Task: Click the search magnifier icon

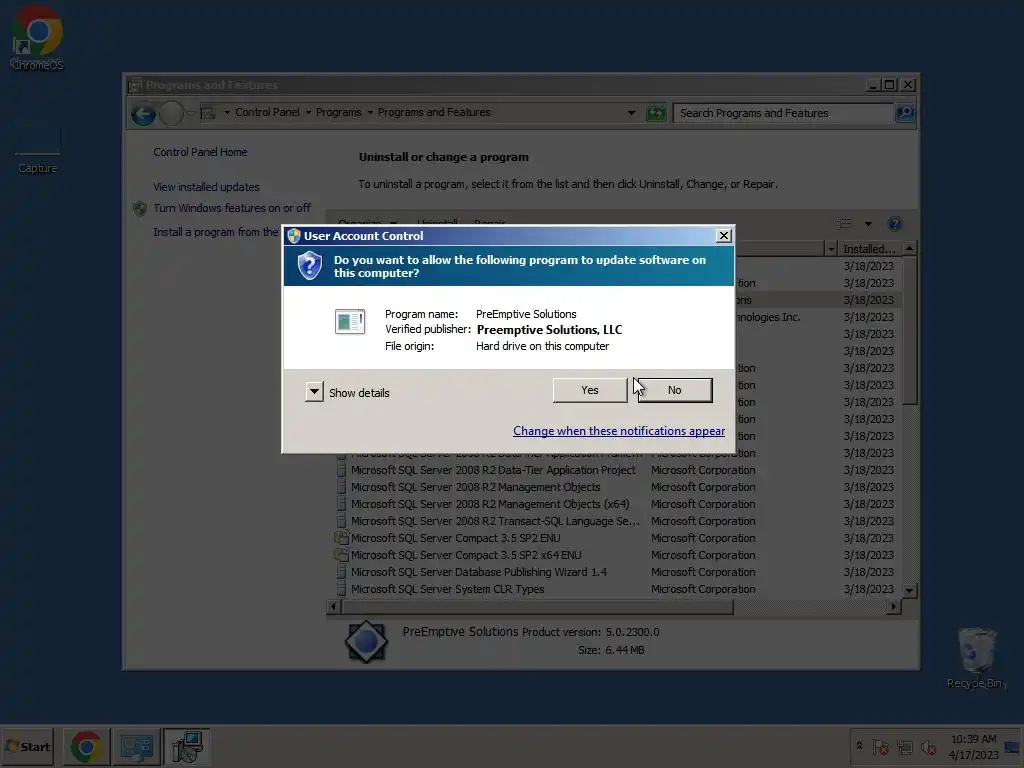Action: [x=904, y=113]
